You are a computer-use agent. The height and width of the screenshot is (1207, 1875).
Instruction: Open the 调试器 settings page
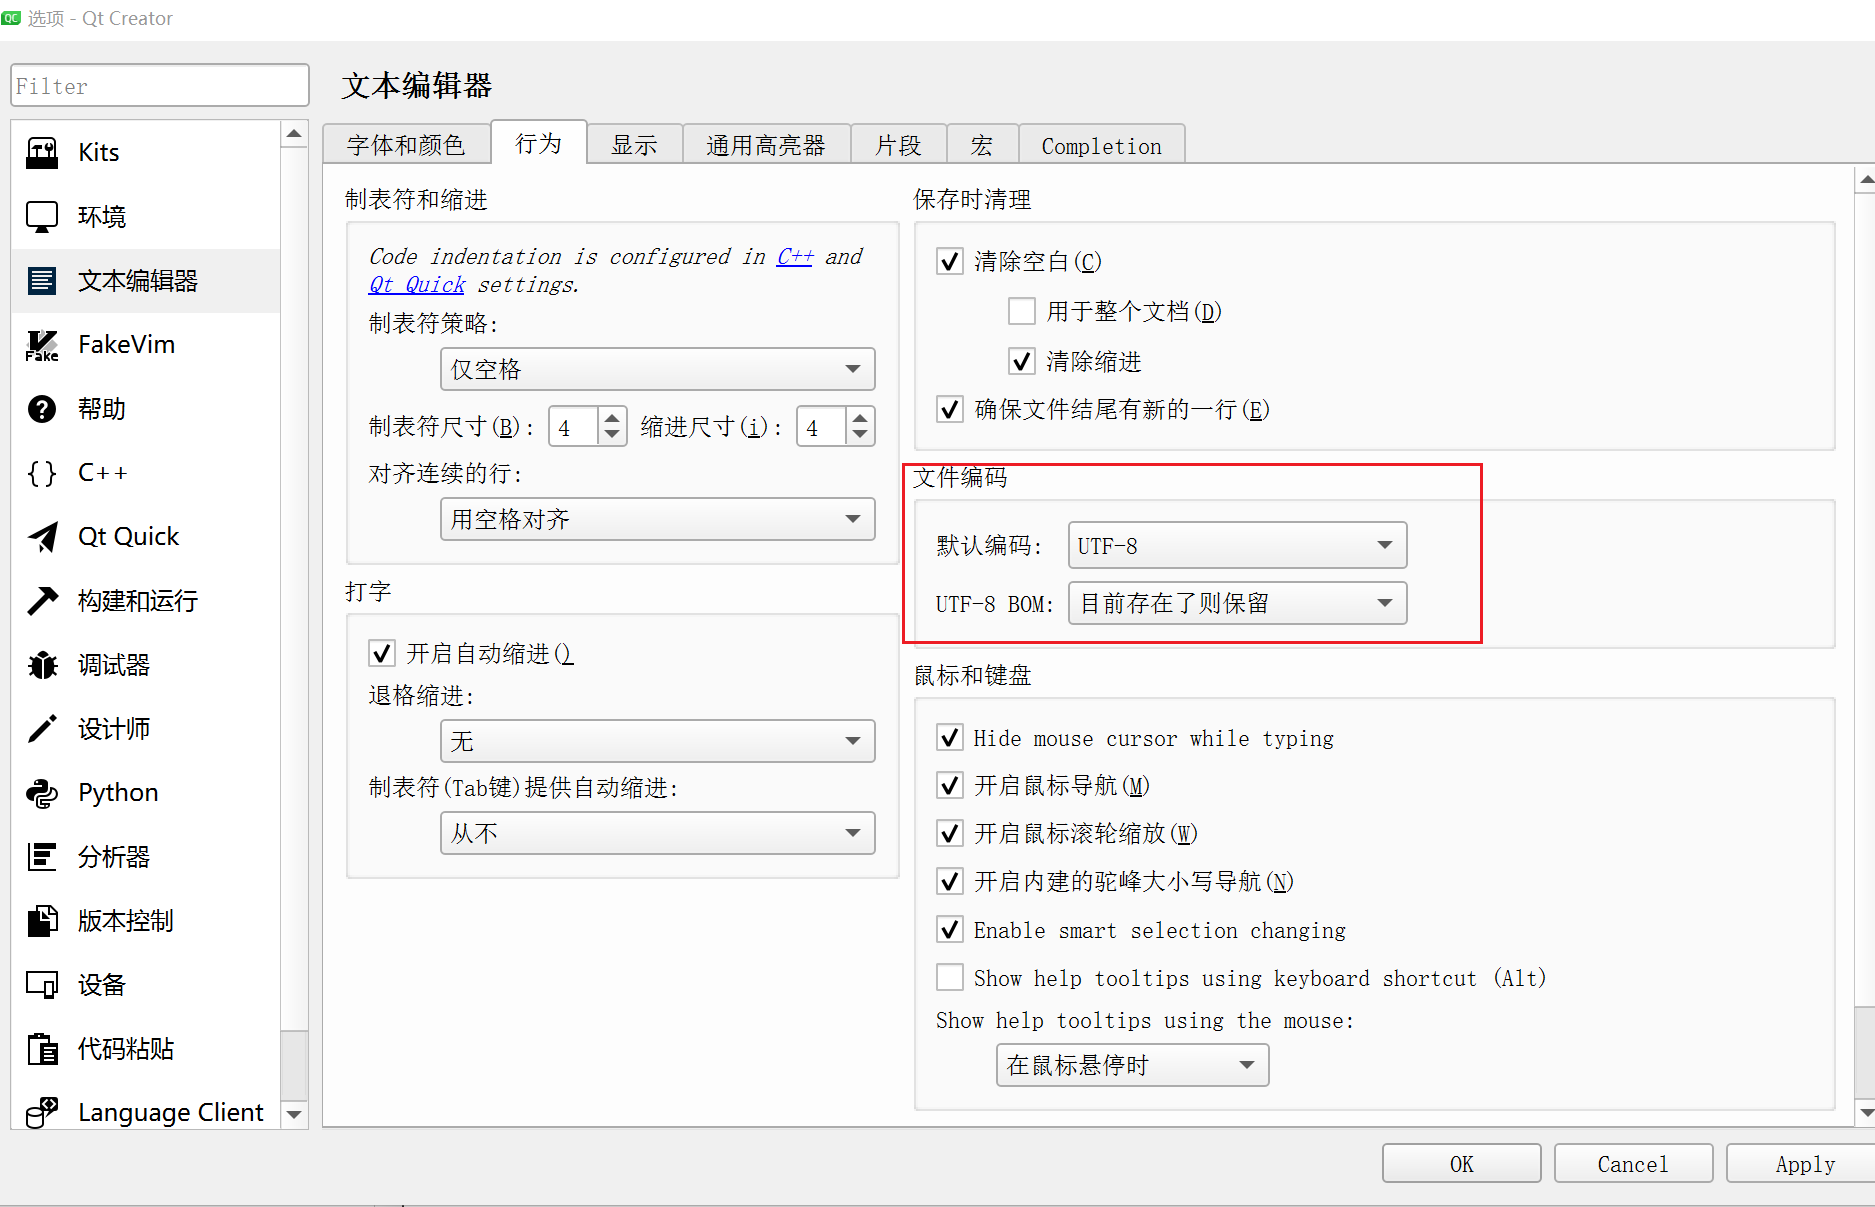112,664
